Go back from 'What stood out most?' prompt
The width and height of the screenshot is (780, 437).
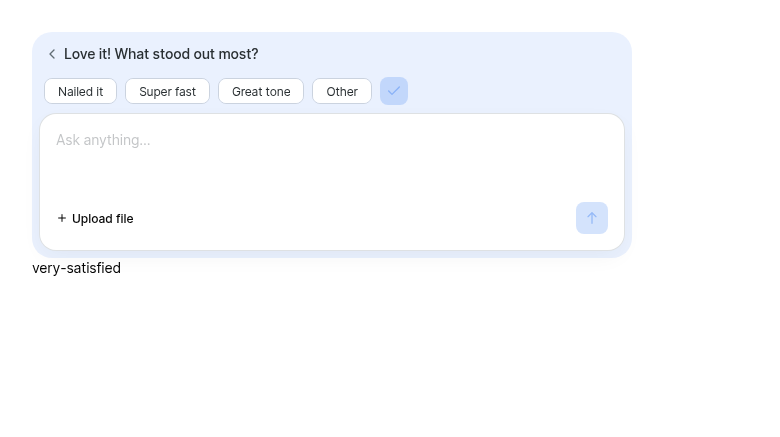(x=52, y=54)
